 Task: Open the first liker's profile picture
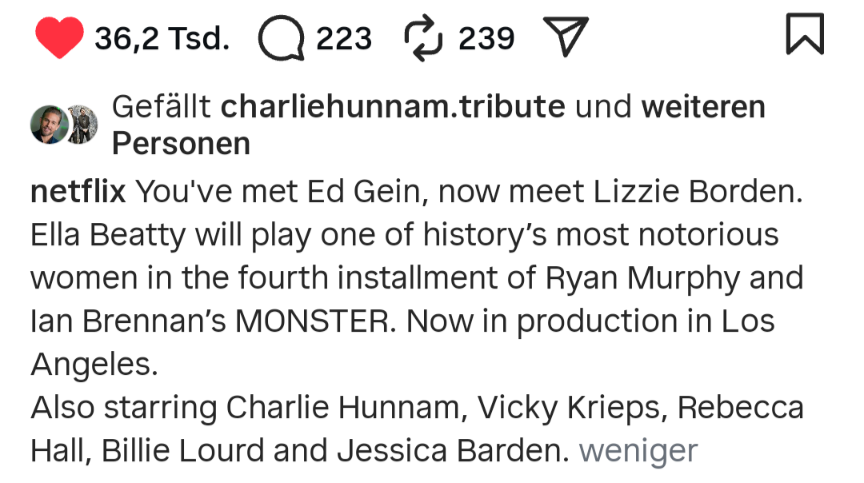coord(48,124)
